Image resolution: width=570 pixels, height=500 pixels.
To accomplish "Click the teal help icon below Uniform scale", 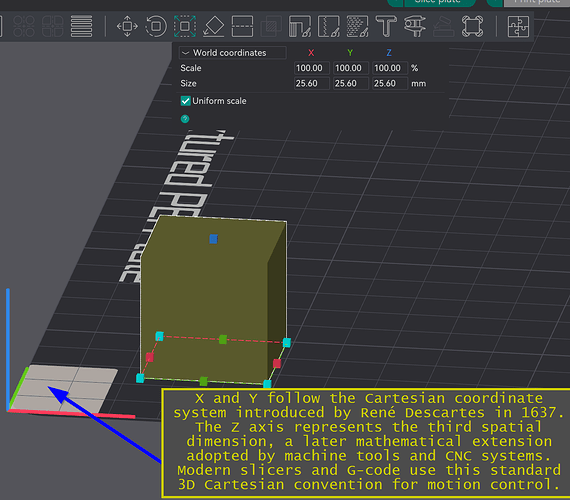I will coord(185,119).
